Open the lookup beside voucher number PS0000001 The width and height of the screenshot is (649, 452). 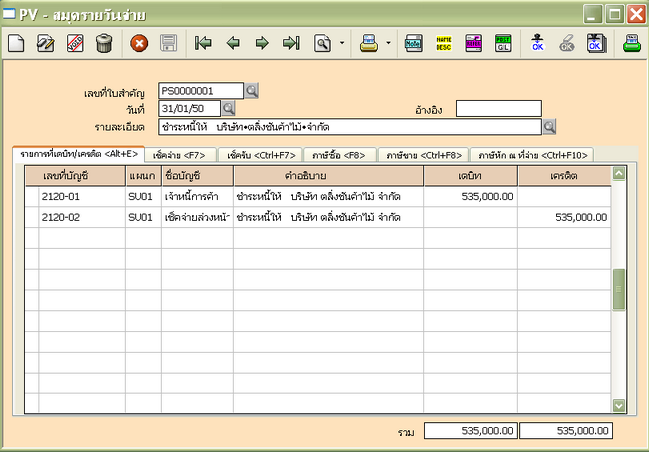pyautogui.click(x=252, y=91)
